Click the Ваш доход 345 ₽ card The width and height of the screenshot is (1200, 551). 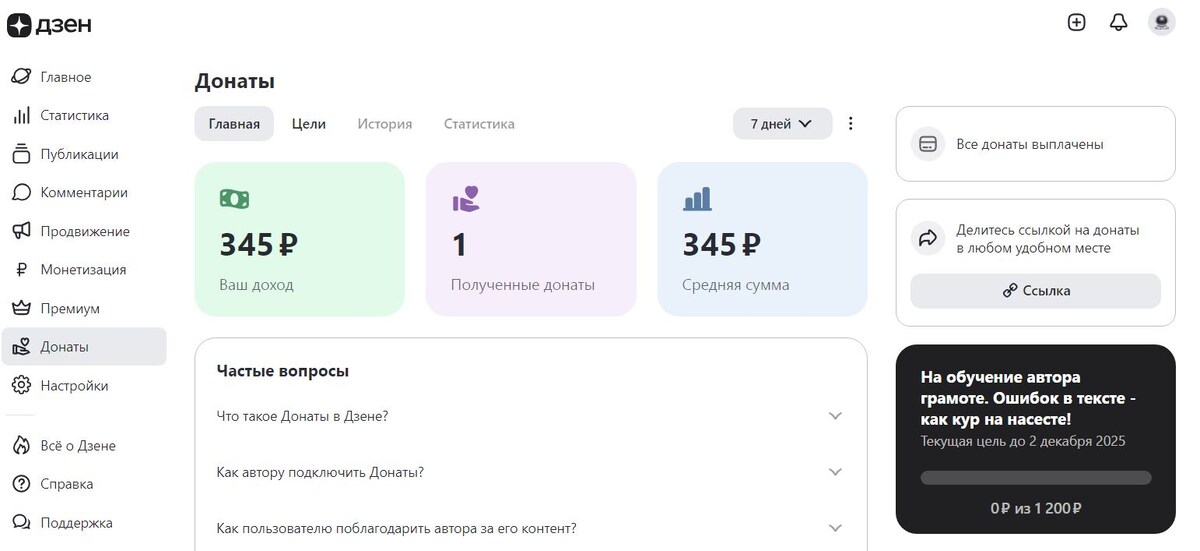point(300,239)
